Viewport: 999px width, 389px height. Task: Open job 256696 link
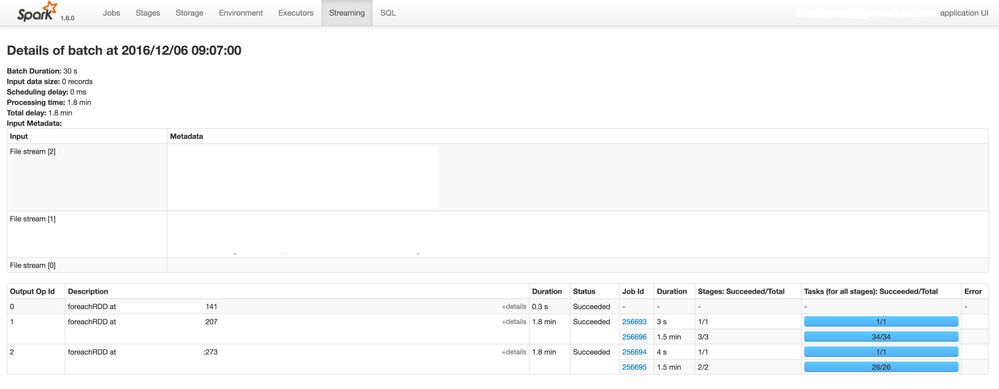click(634, 337)
